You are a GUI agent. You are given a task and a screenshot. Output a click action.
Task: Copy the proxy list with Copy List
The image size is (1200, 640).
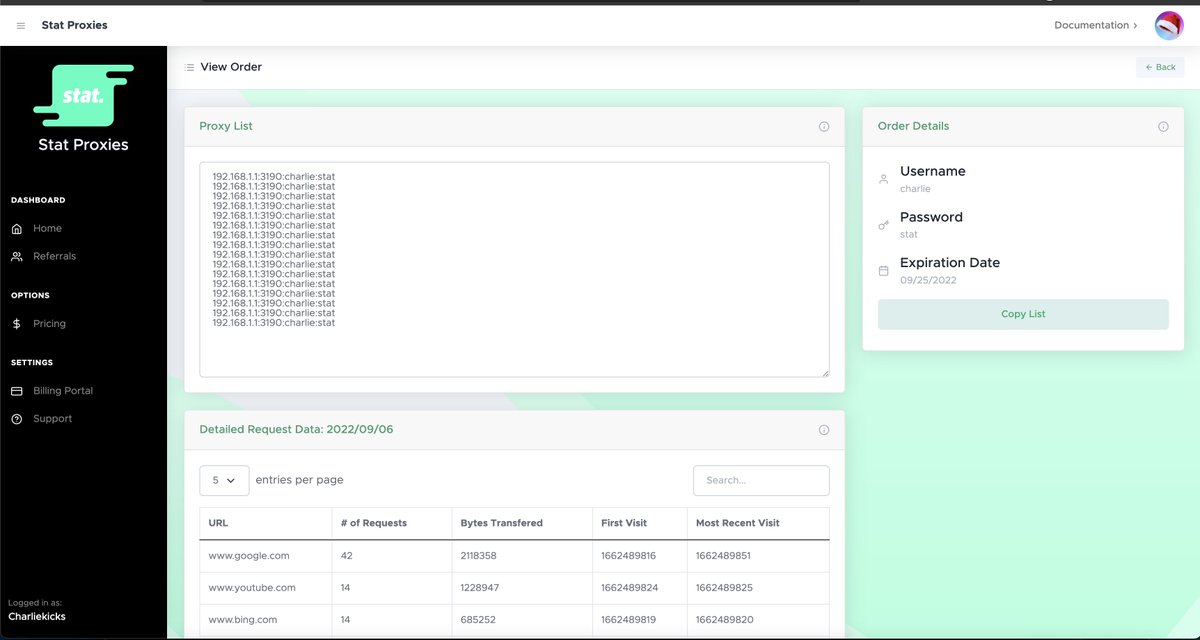pos(1023,314)
